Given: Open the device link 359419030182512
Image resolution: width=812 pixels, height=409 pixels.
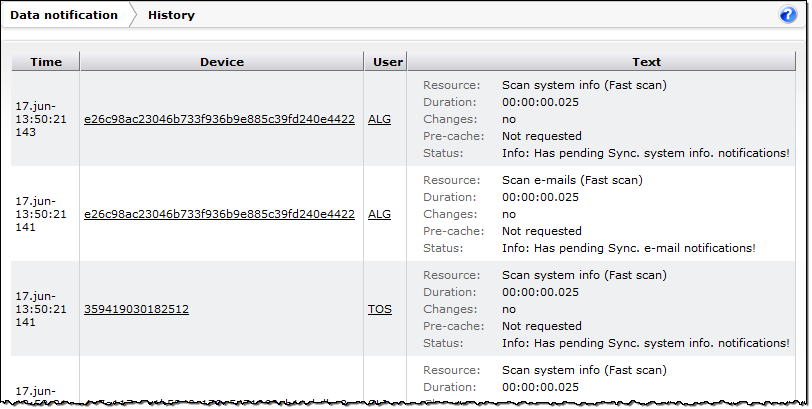Looking at the screenshot, I should (x=136, y=309).
